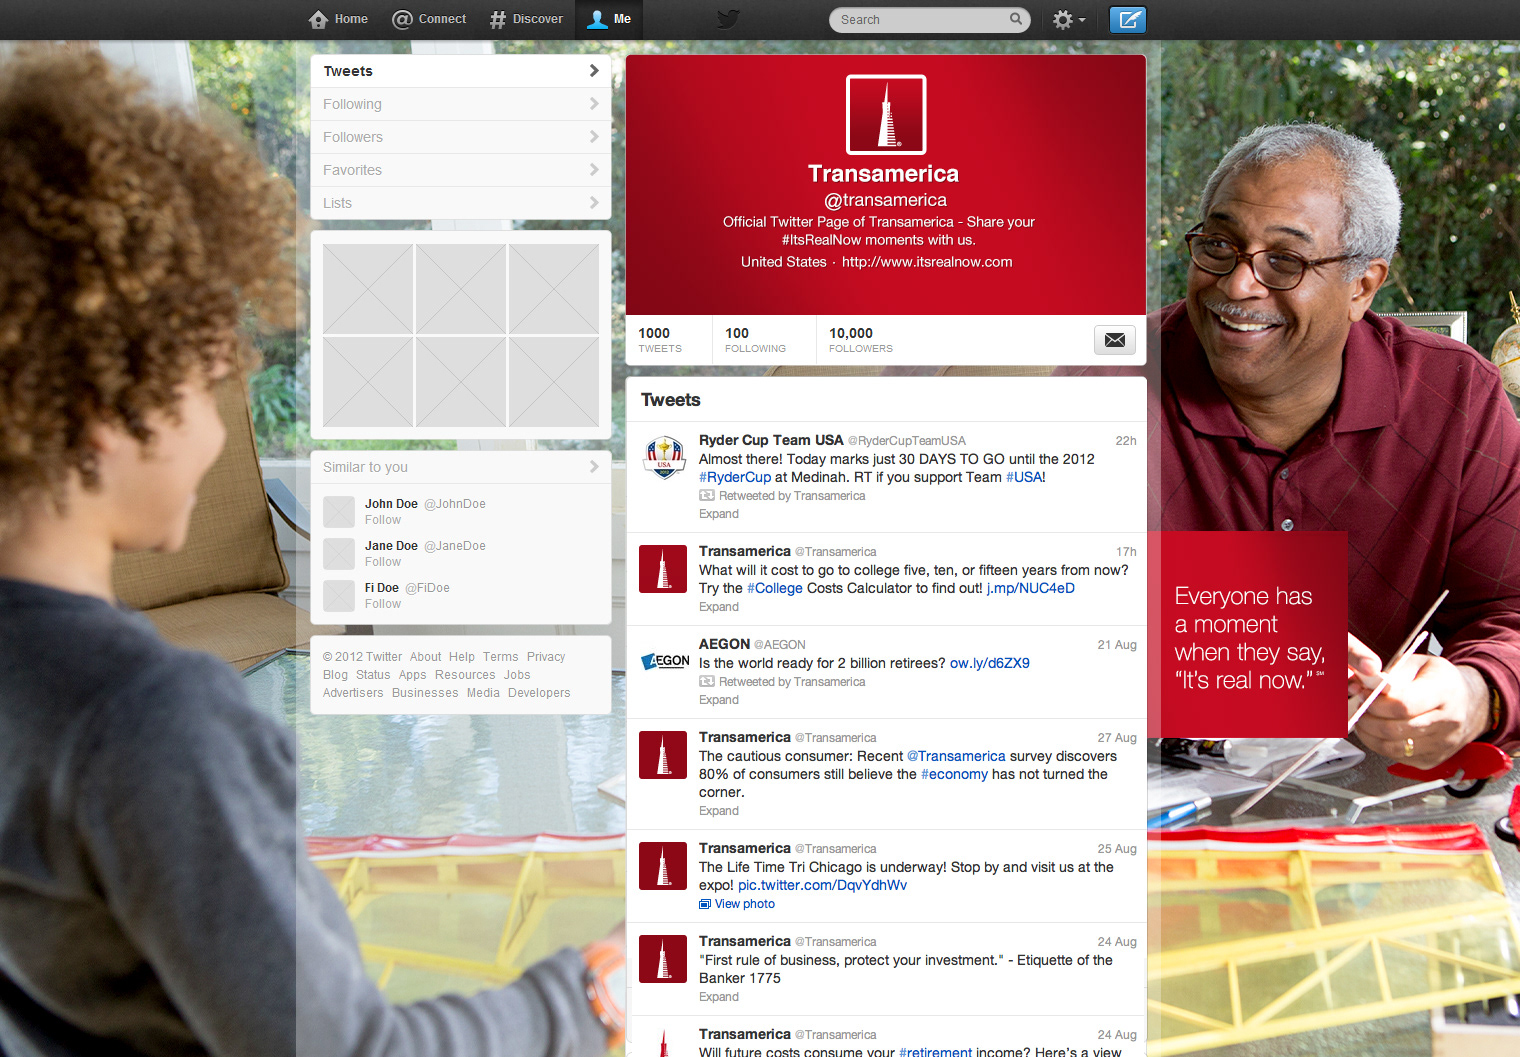
Task: Click the footer Help link
Action: pos(462,657)
